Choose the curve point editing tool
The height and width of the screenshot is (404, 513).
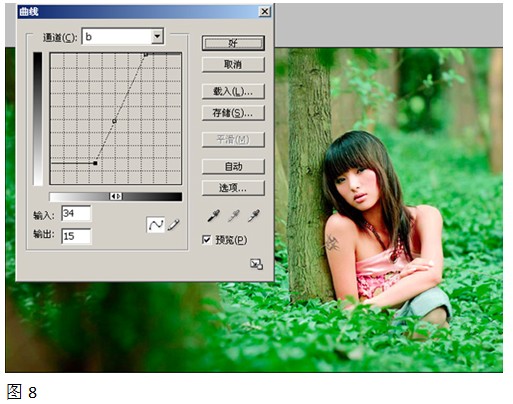pyautogui.click(x=156, y=224)
